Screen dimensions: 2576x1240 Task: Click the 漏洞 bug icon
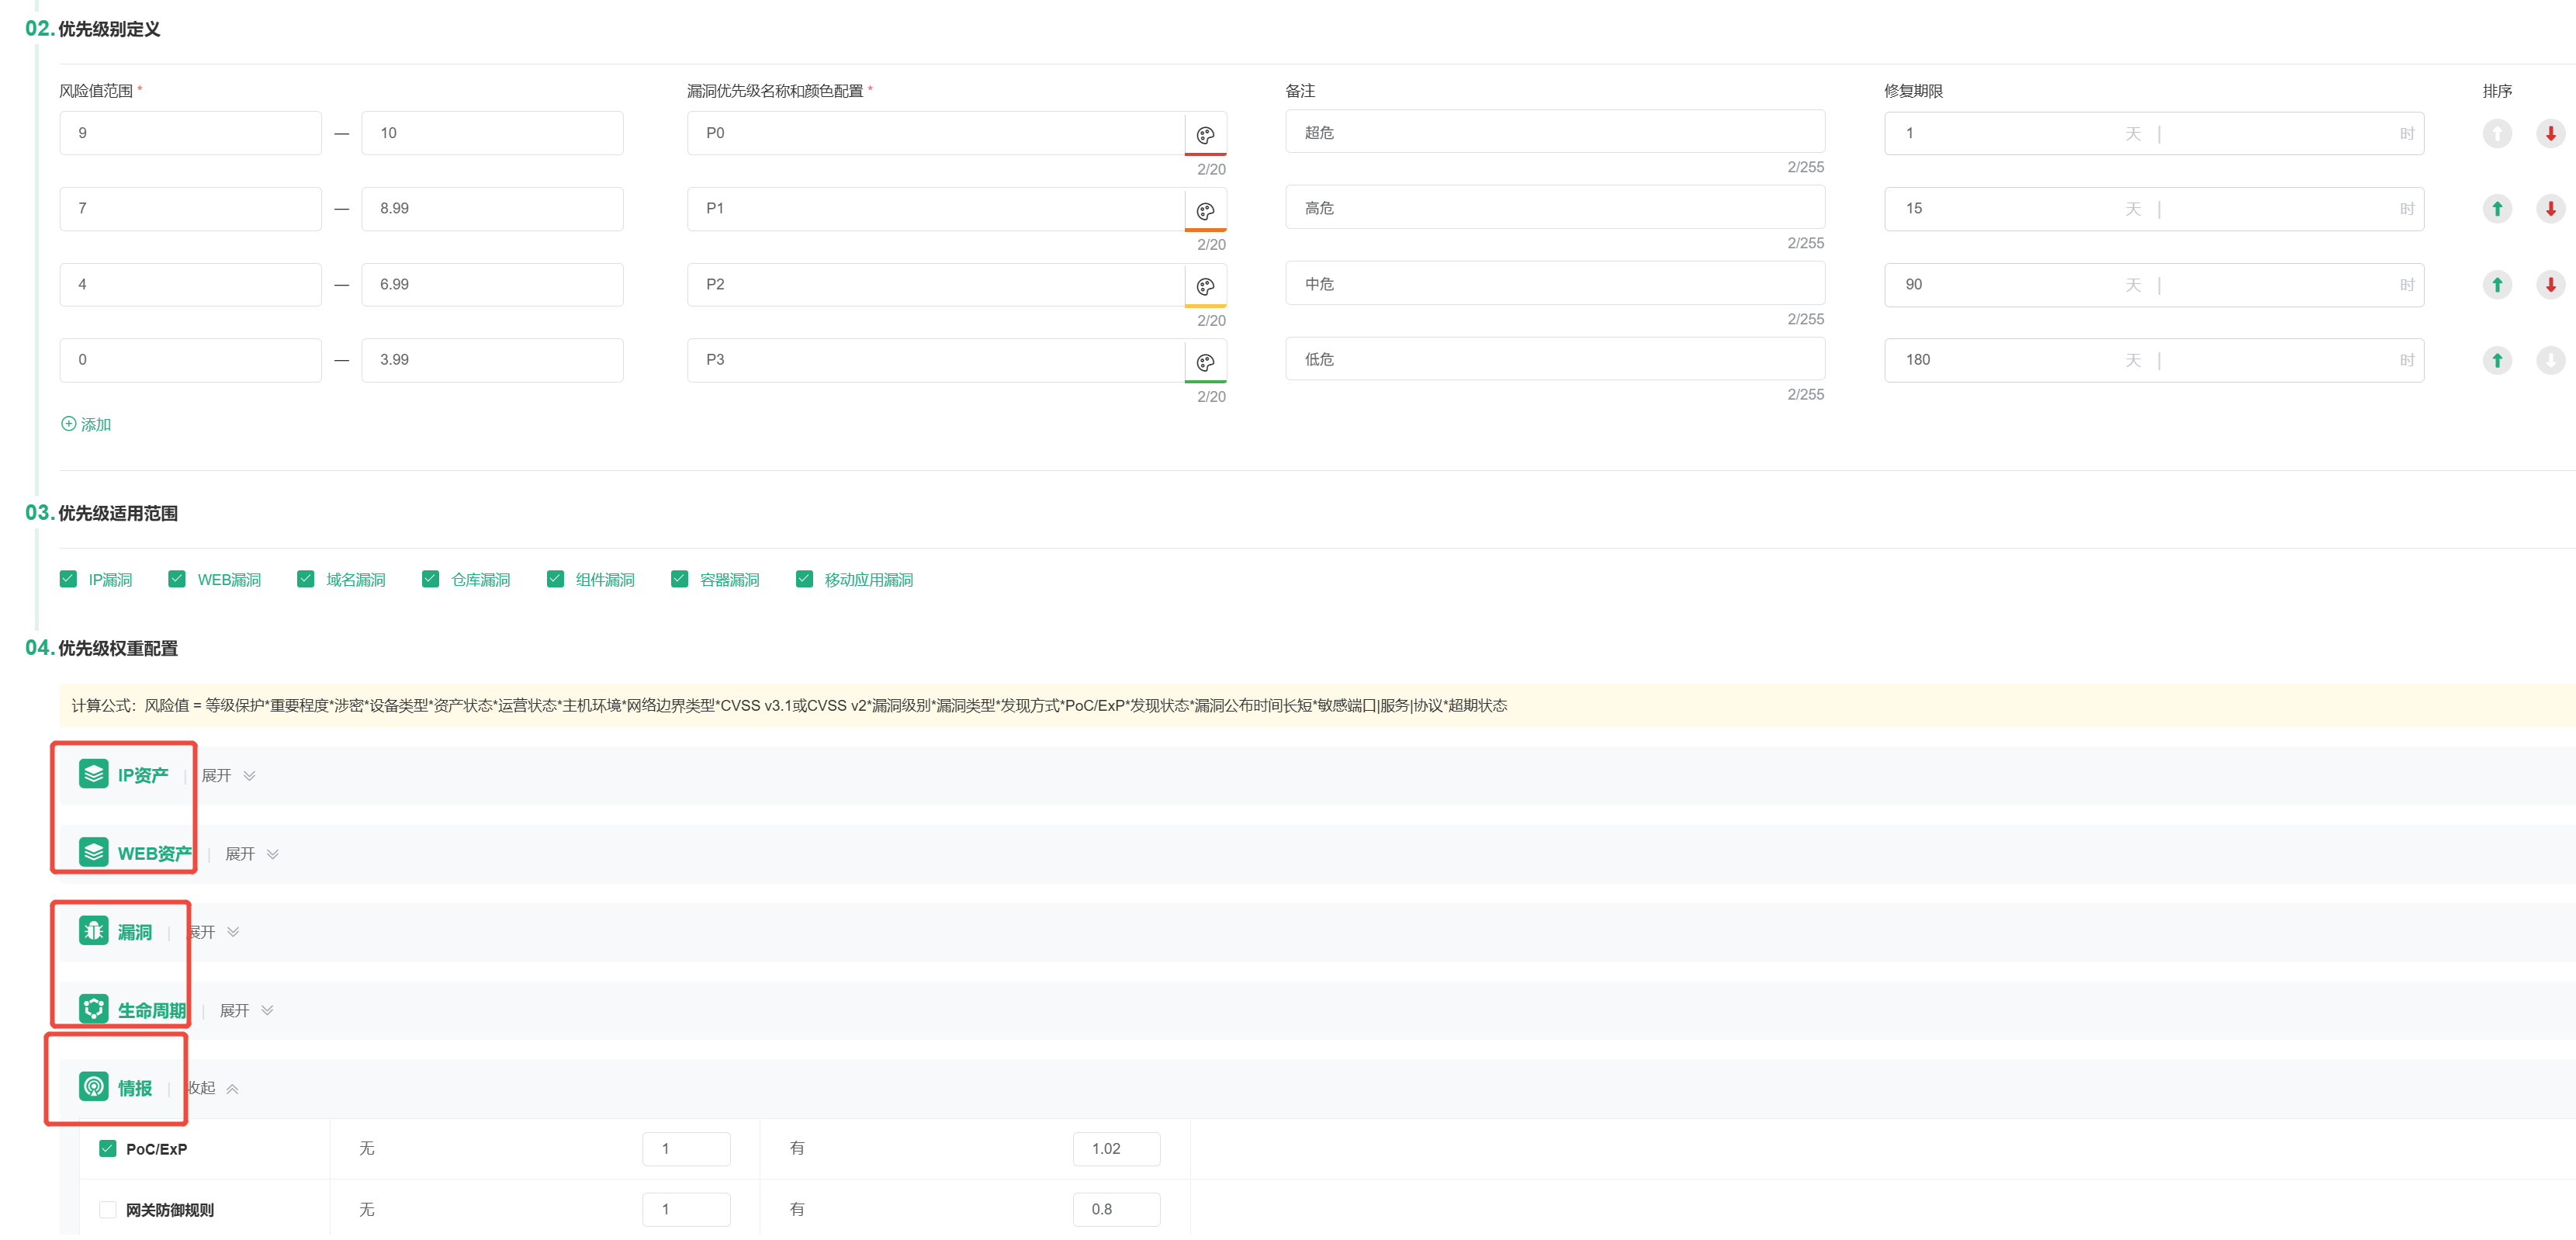pos(94,931)
